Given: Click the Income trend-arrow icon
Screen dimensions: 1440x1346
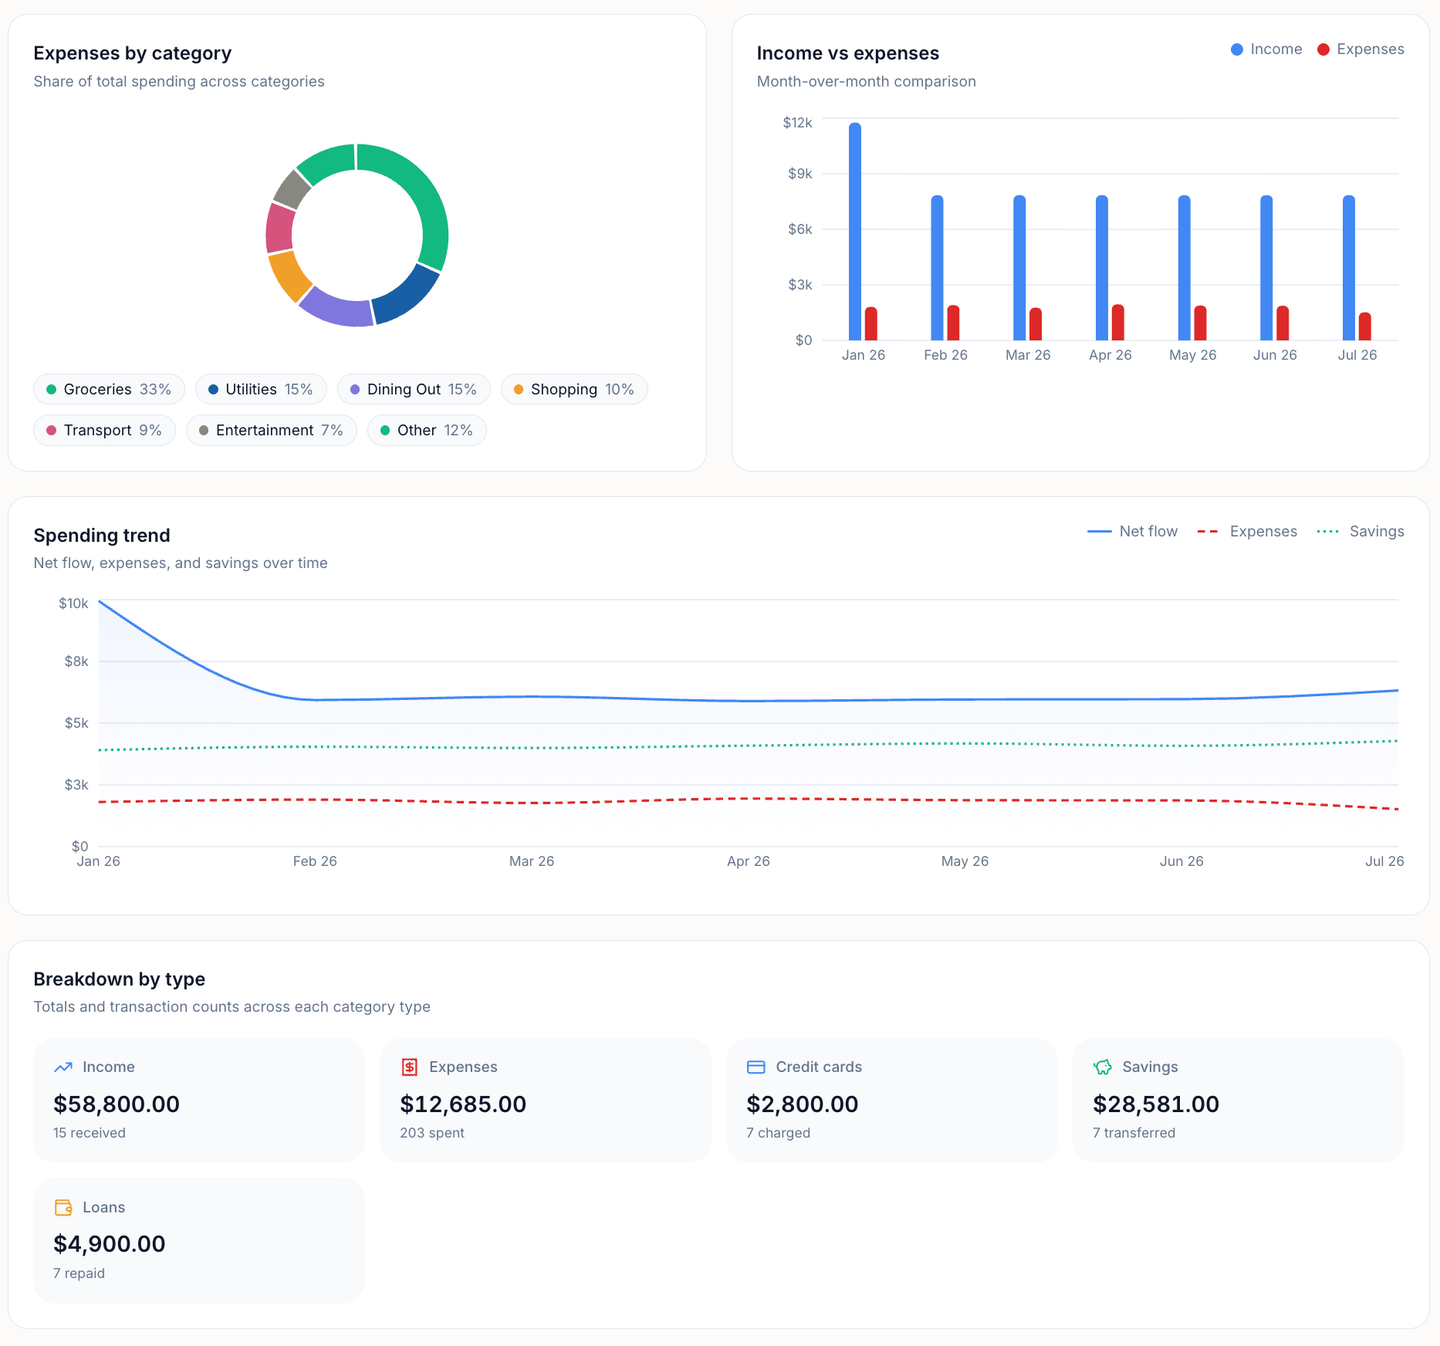Looking at the screenshot, I should click(x=63, y=1067).
